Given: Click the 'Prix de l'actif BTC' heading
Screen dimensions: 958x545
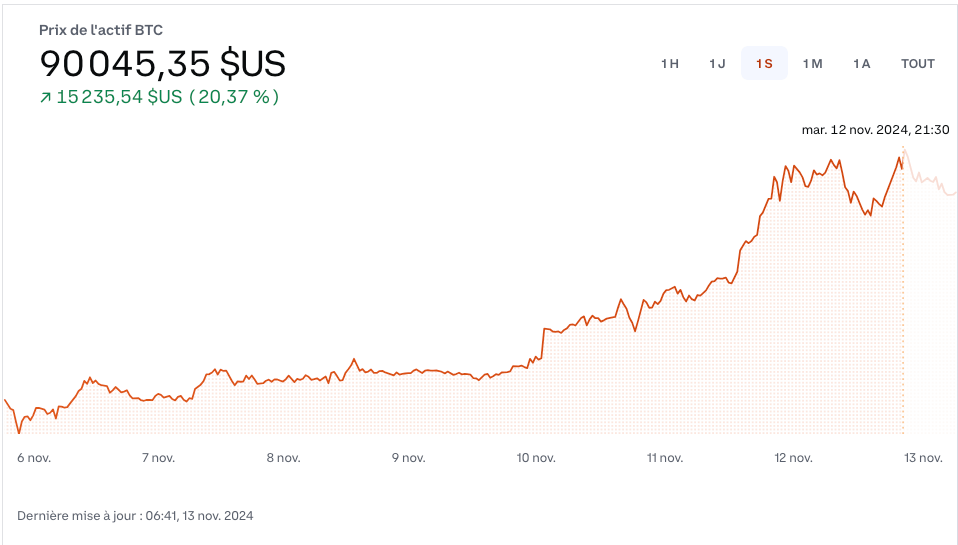Looking at the screenshot, I should [100, 30].
